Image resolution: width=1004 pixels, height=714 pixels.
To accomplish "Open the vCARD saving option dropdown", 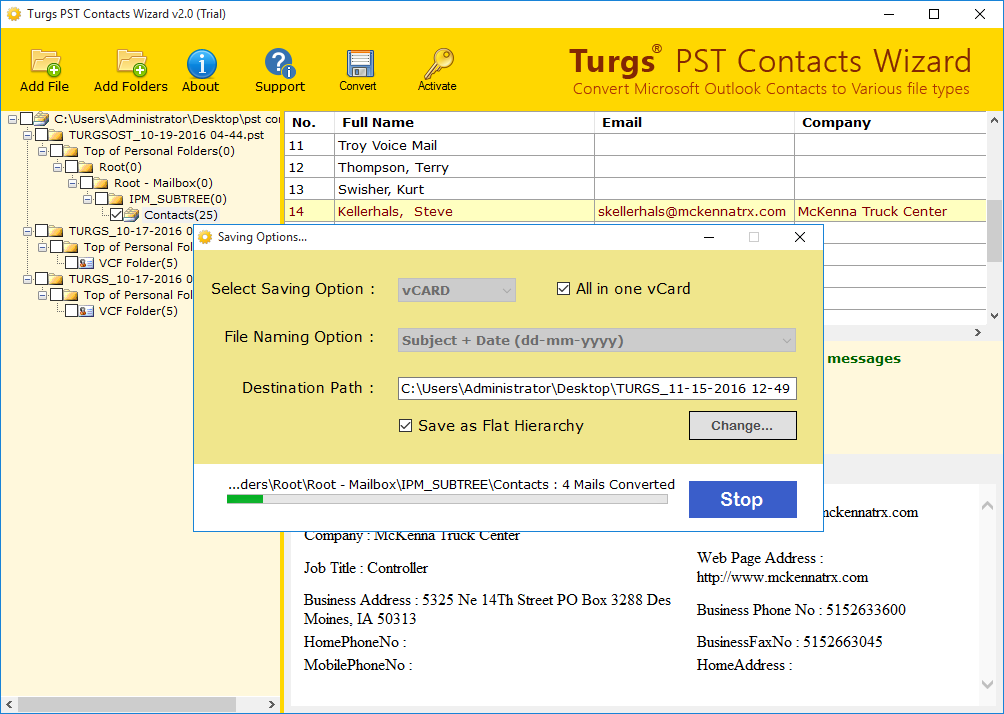I will 457,290.
